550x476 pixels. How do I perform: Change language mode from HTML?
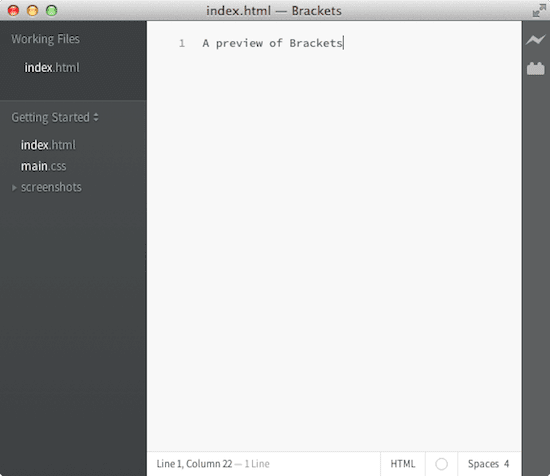(403, 464)
